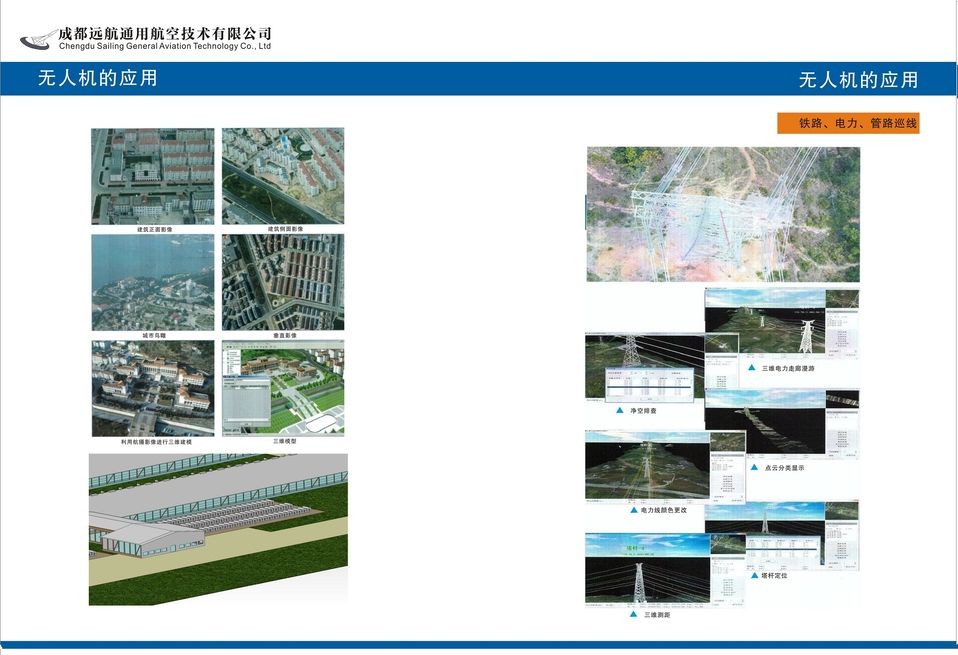This screenshot has height=655, width=958.
Task: Click the 净空排查 caption text
Action: coord(643,411)
